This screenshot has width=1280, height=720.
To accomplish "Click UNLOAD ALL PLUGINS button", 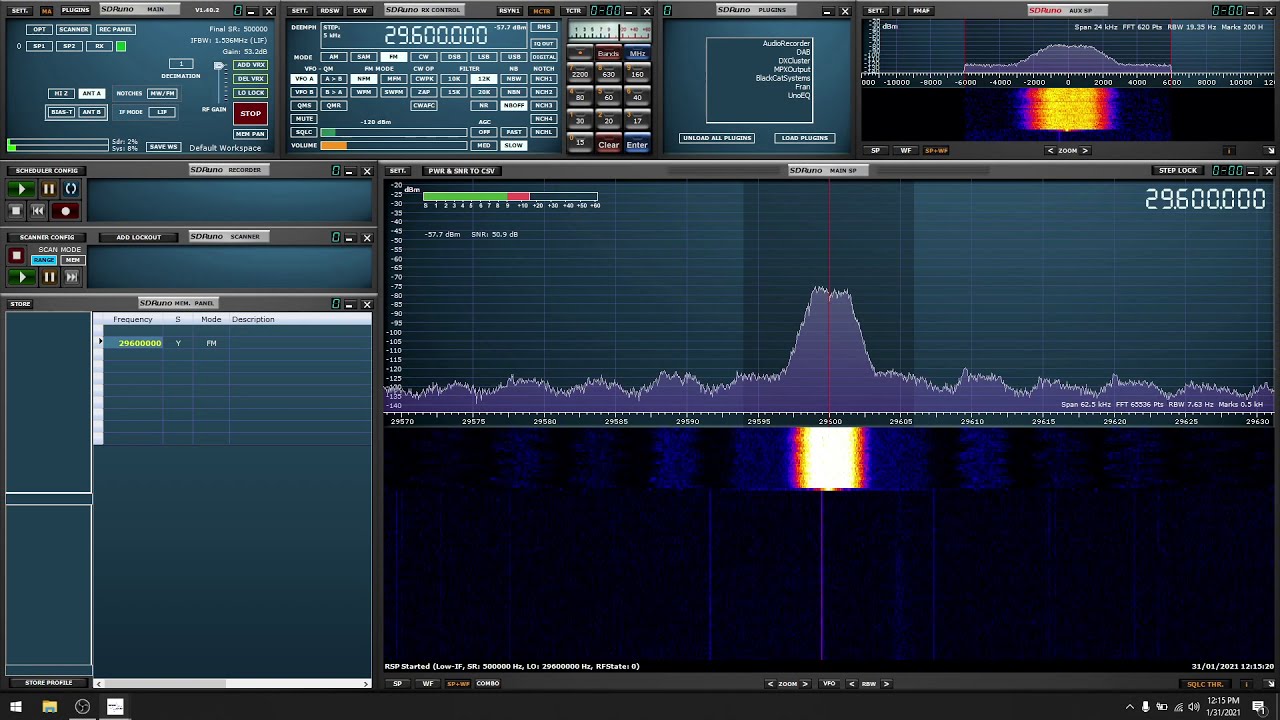I will pos(717,138).
